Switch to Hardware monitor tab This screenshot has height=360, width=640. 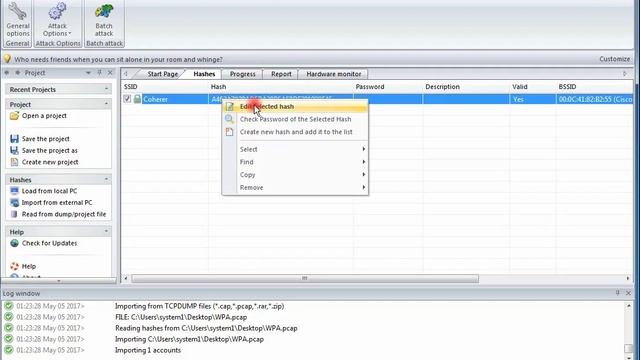tap(333, 74)
